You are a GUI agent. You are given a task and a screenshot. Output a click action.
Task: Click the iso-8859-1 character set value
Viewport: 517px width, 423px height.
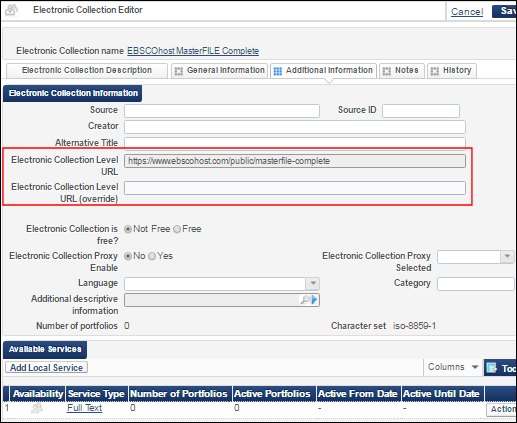414,326
